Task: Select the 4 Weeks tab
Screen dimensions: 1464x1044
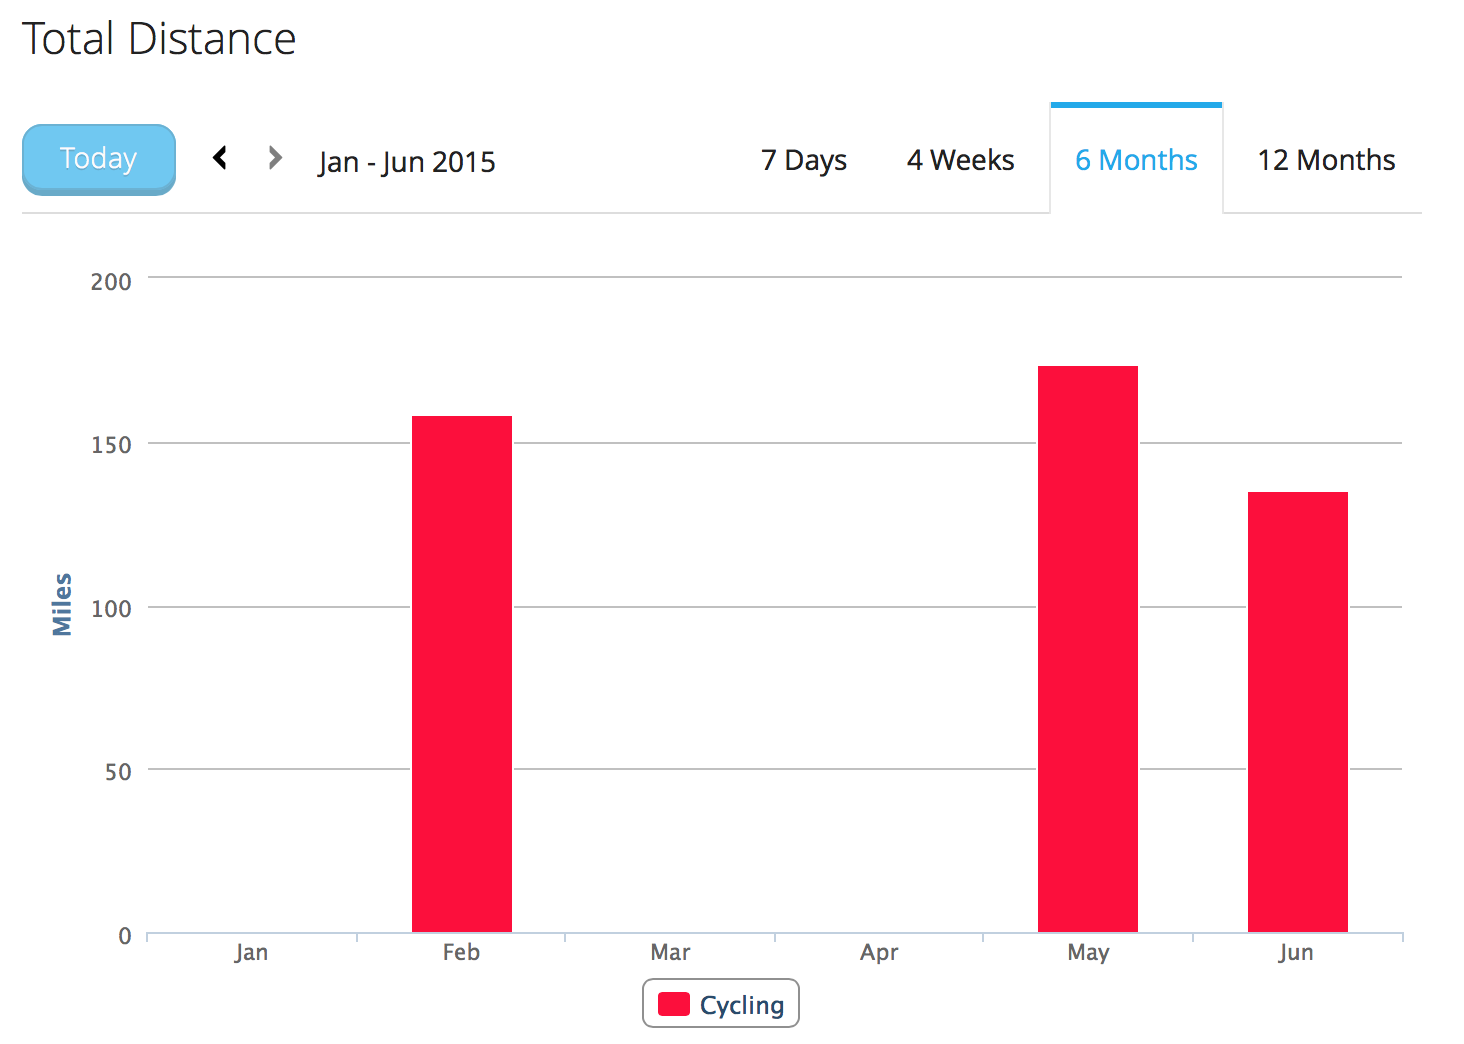Action: (x=960, y=160)
